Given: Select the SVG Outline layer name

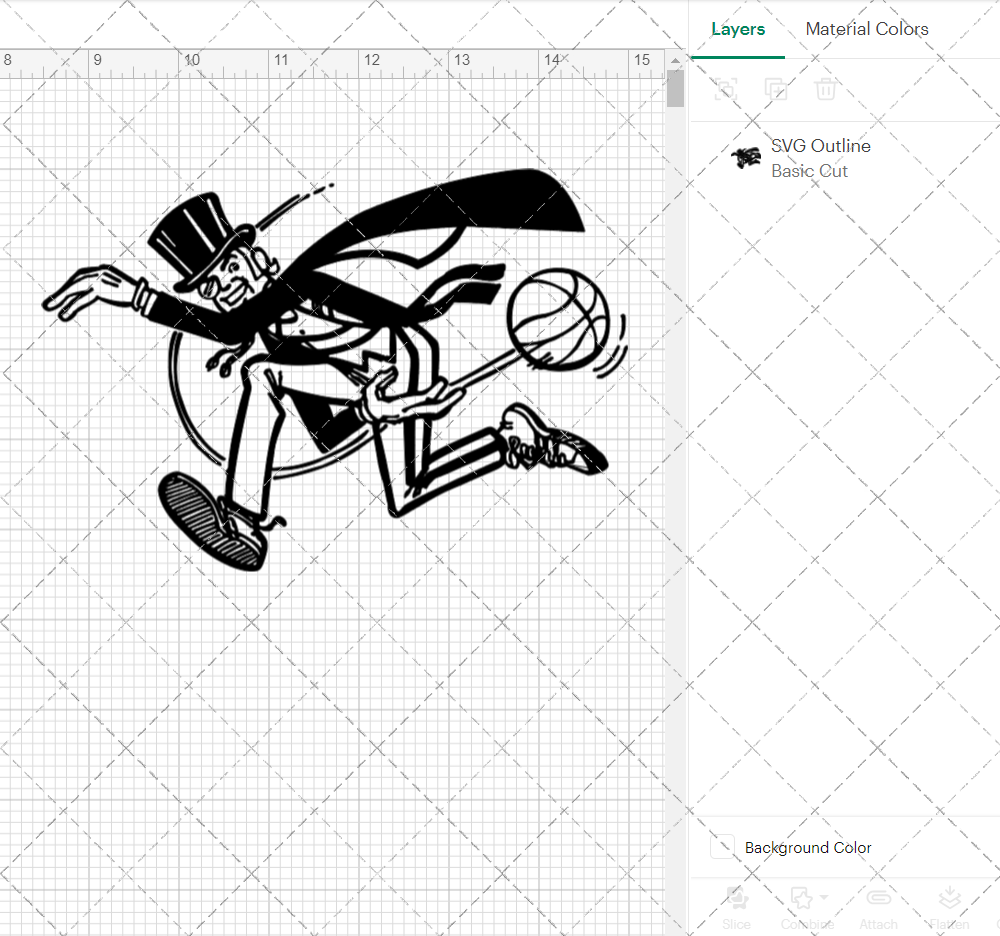Looking at the screenshot, I should coord(821,146).
